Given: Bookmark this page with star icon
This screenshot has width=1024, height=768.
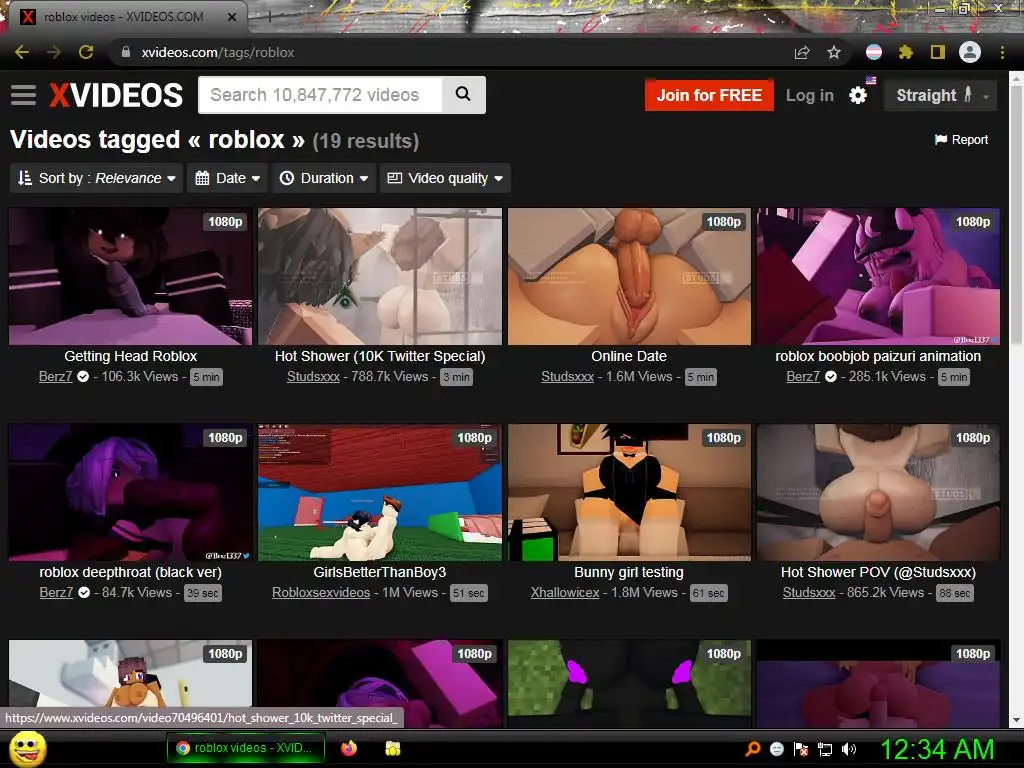Looking at the screenshot, I should tap(834, 52).
